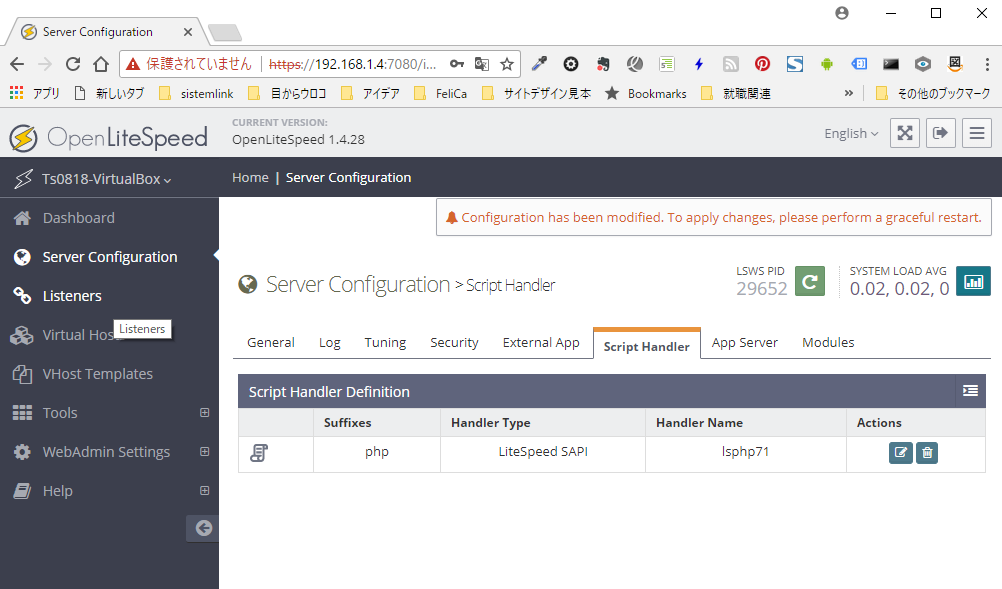Open the FeliCa bookmark folder
The height and width of the screenshot is (589, 1002).
pos(441,93)
